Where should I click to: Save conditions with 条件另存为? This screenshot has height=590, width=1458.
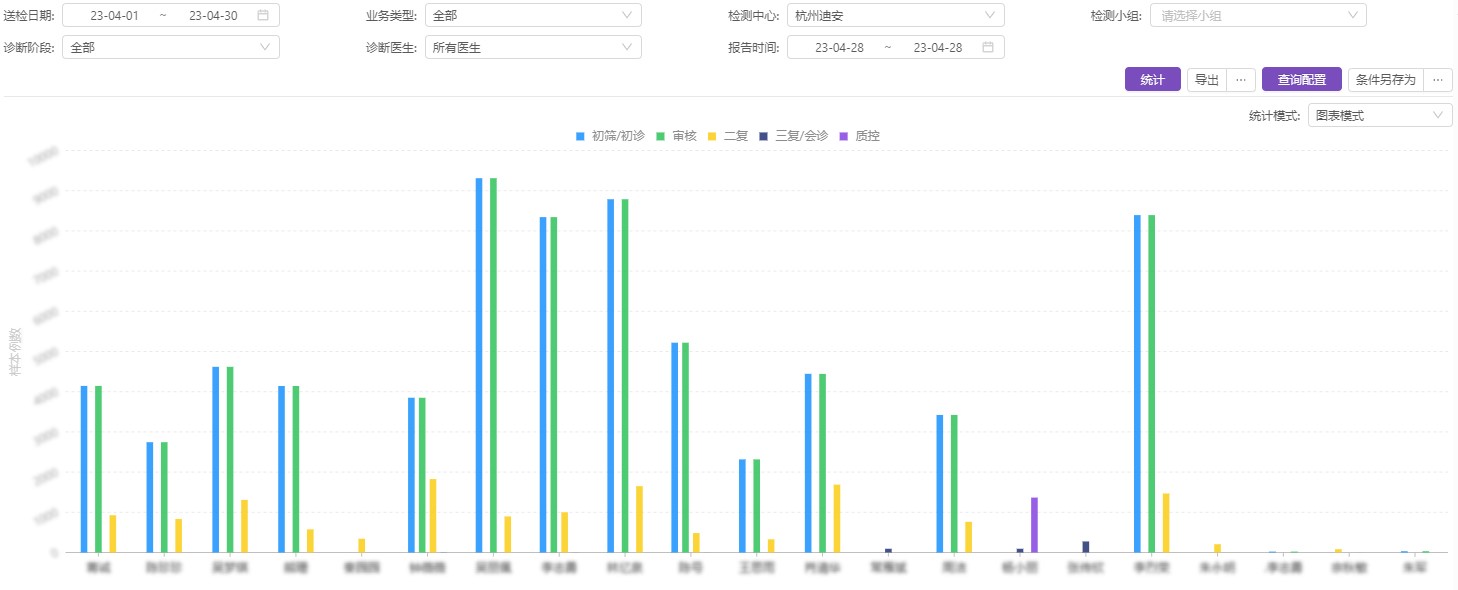1385,80
